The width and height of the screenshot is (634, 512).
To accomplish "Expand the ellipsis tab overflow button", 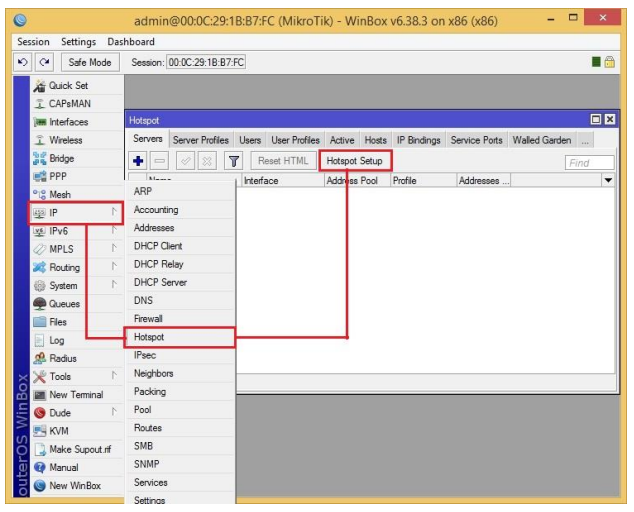I will [585, 140].
